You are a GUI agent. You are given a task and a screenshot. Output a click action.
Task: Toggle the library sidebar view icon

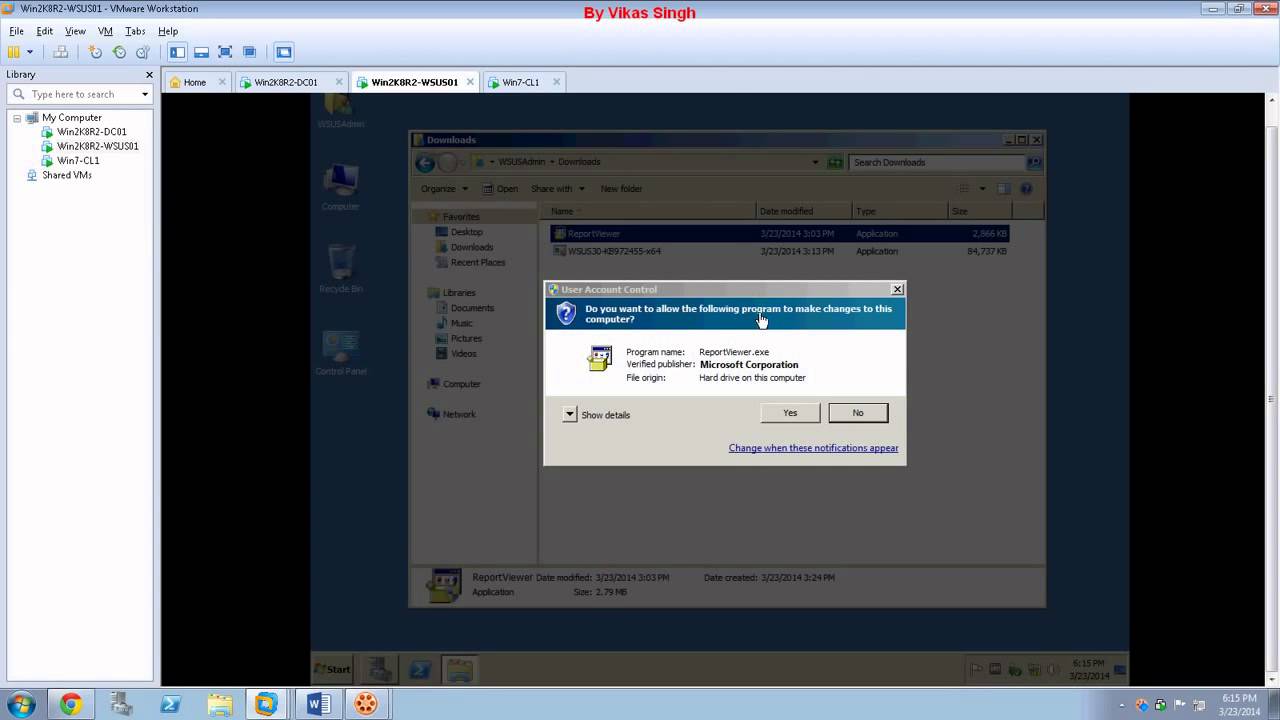tap(178, 52)
